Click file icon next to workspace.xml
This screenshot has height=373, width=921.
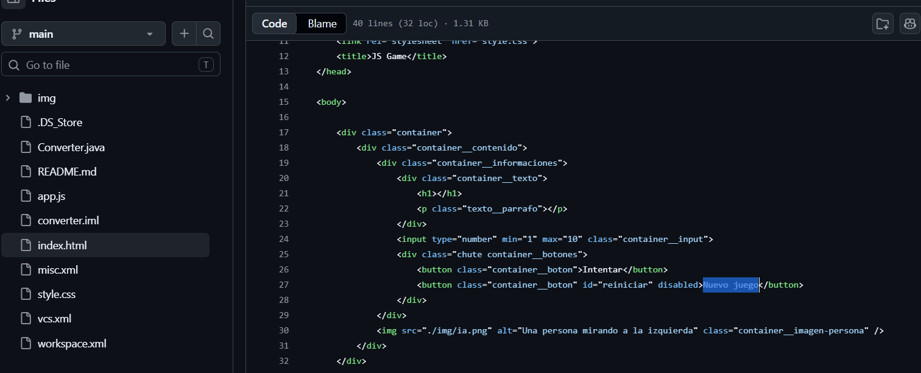tap(25, 344)
